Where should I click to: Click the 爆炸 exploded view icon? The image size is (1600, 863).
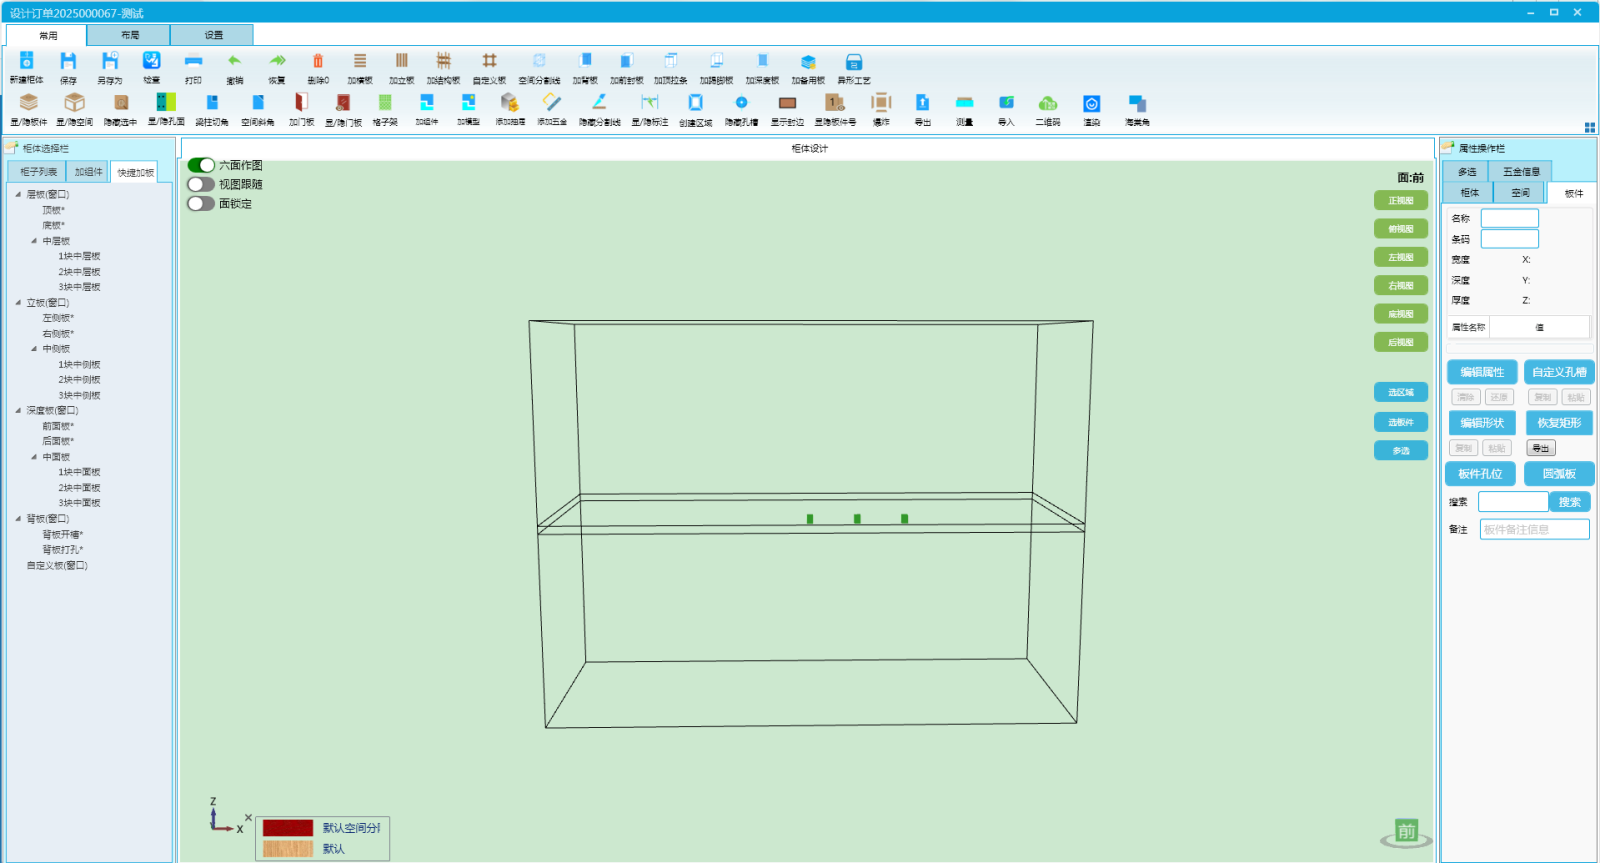click(x=881, y=103)
